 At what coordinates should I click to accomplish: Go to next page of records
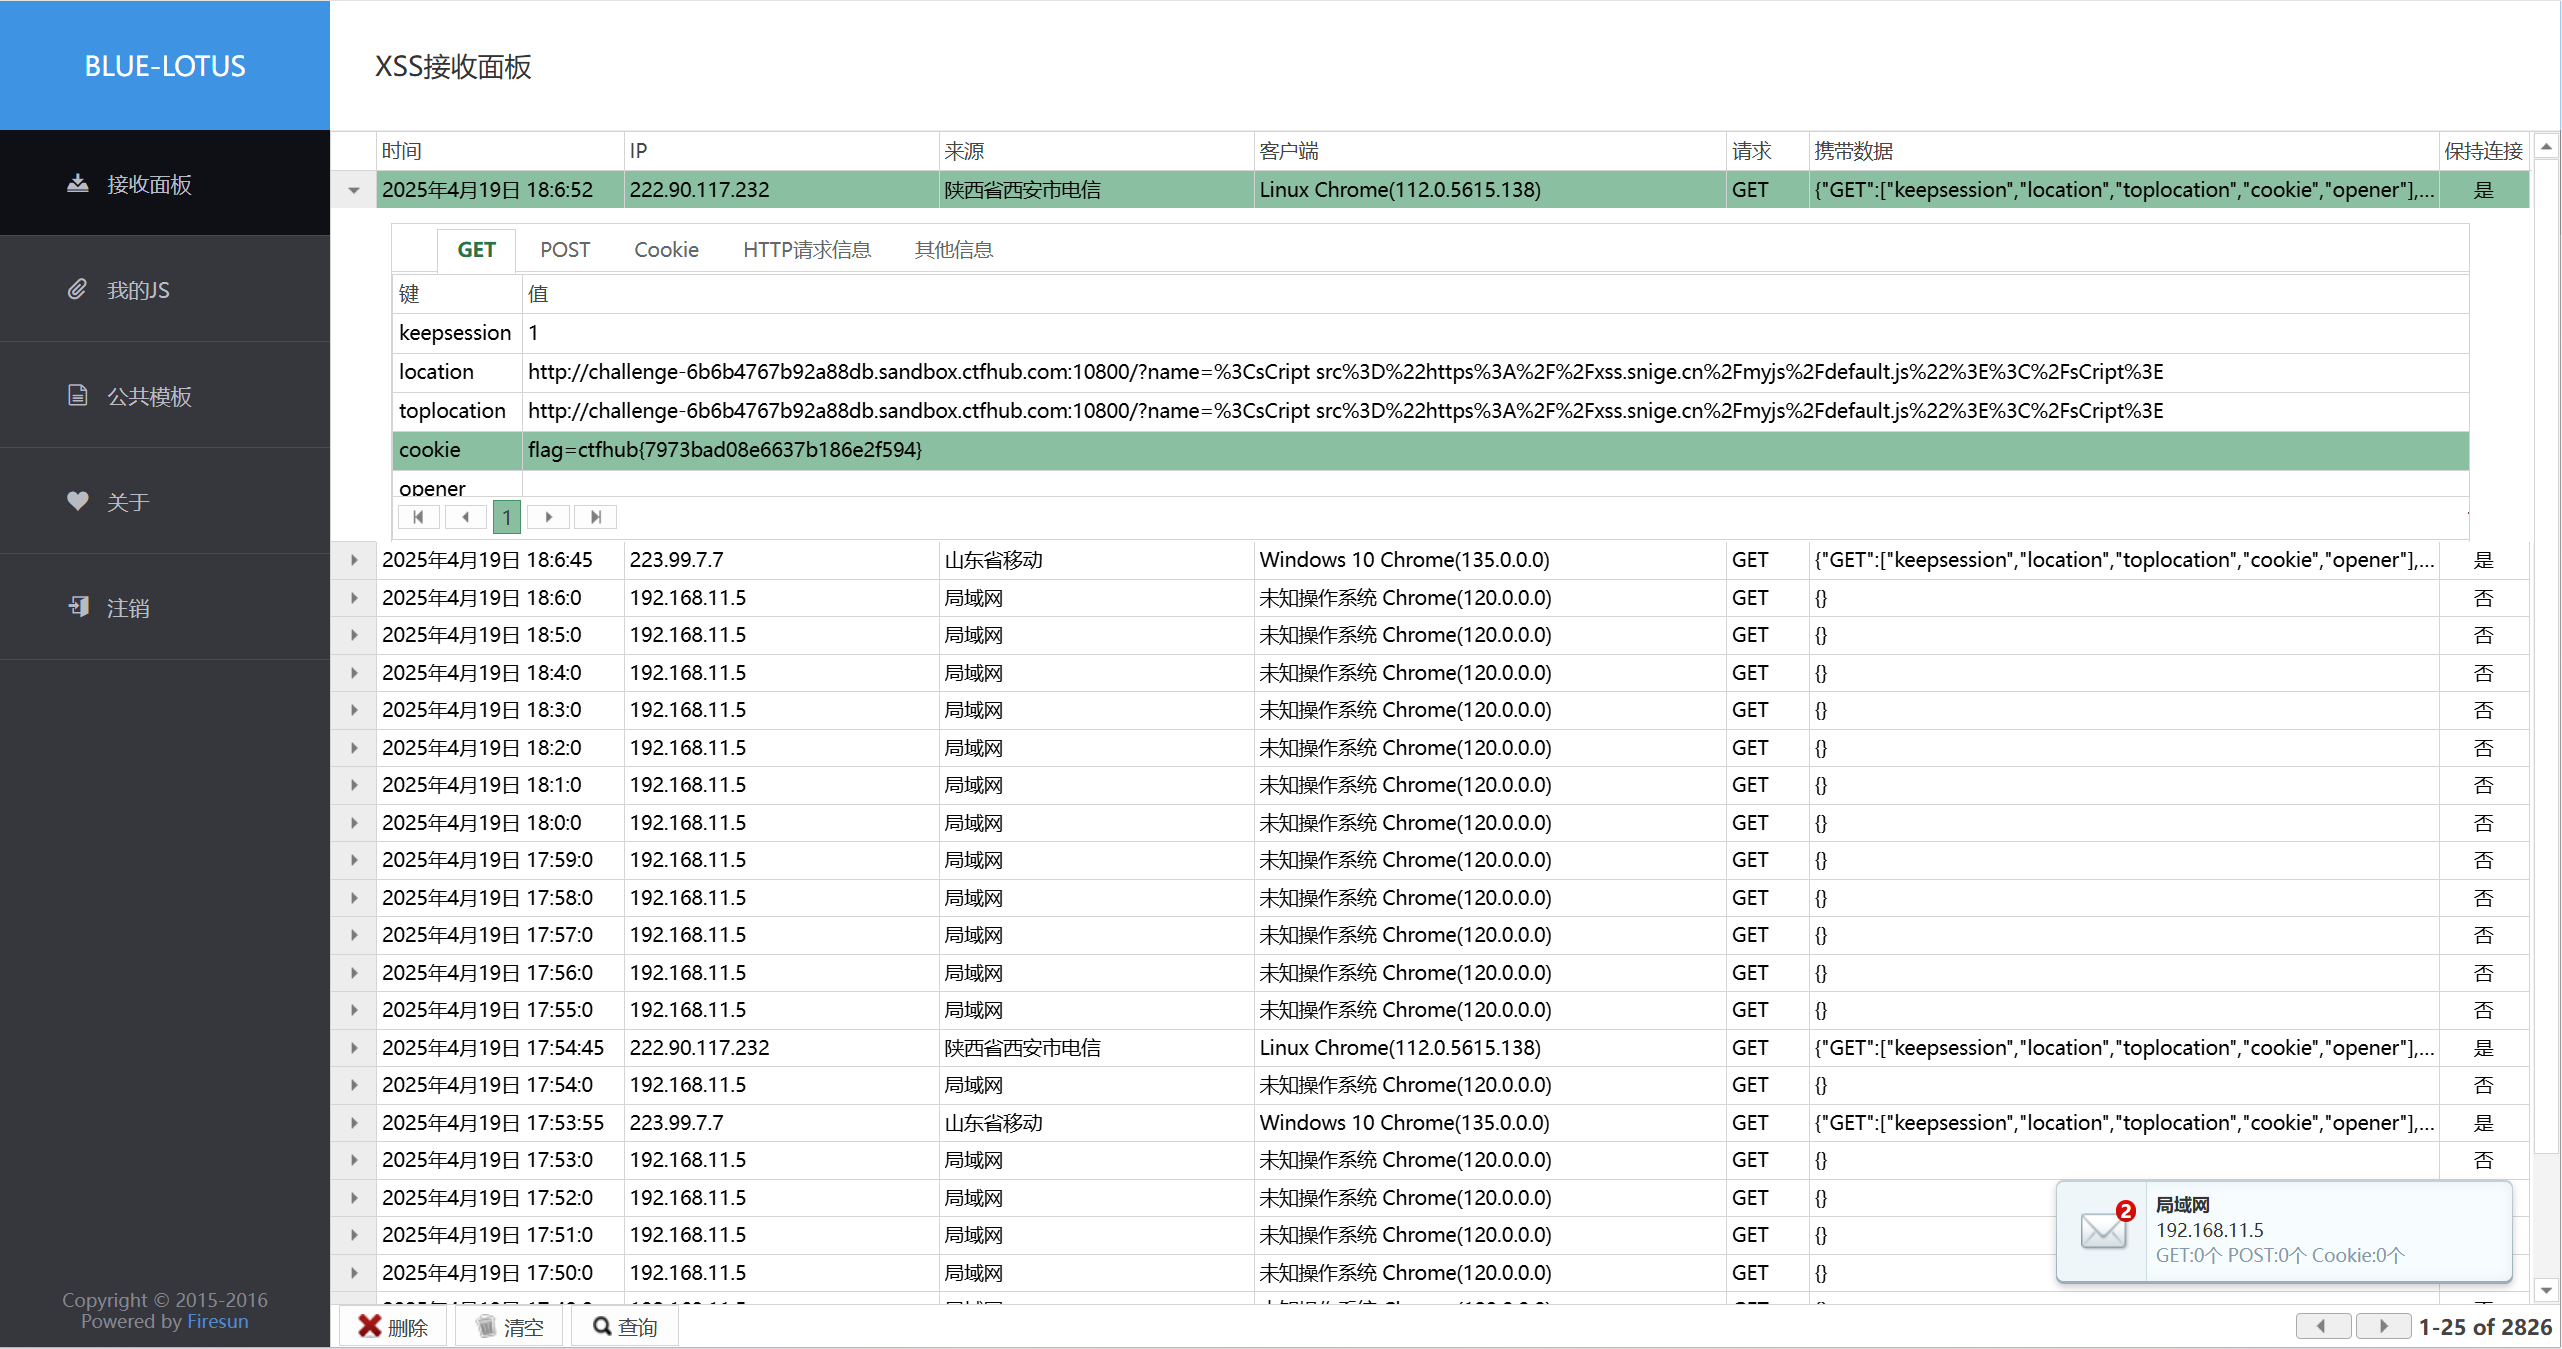[2383, 1326]
